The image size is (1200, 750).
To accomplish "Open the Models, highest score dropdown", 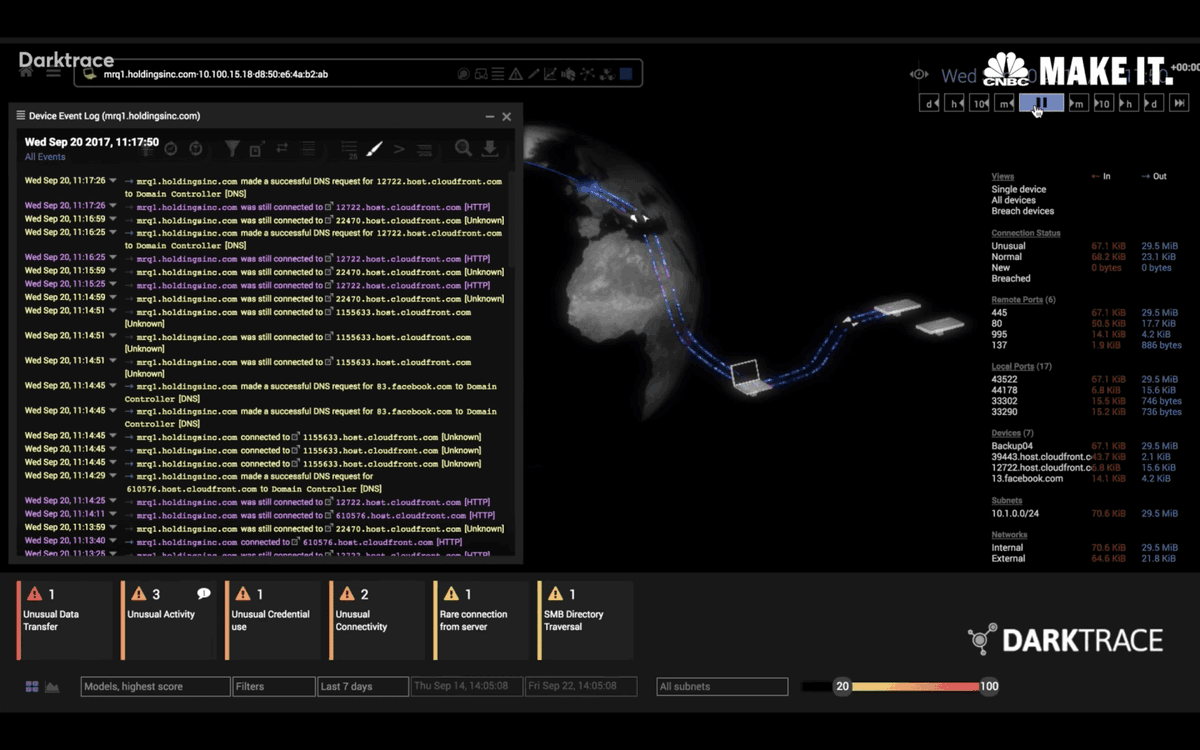I will 155,687.
